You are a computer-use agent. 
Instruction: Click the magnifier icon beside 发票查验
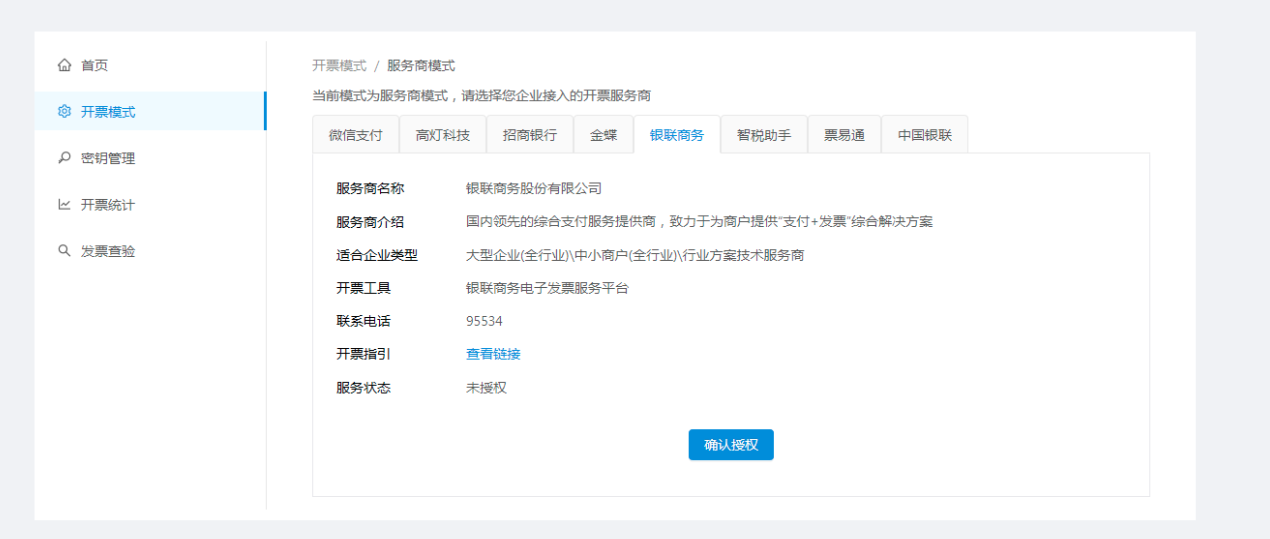coord(64,251)
